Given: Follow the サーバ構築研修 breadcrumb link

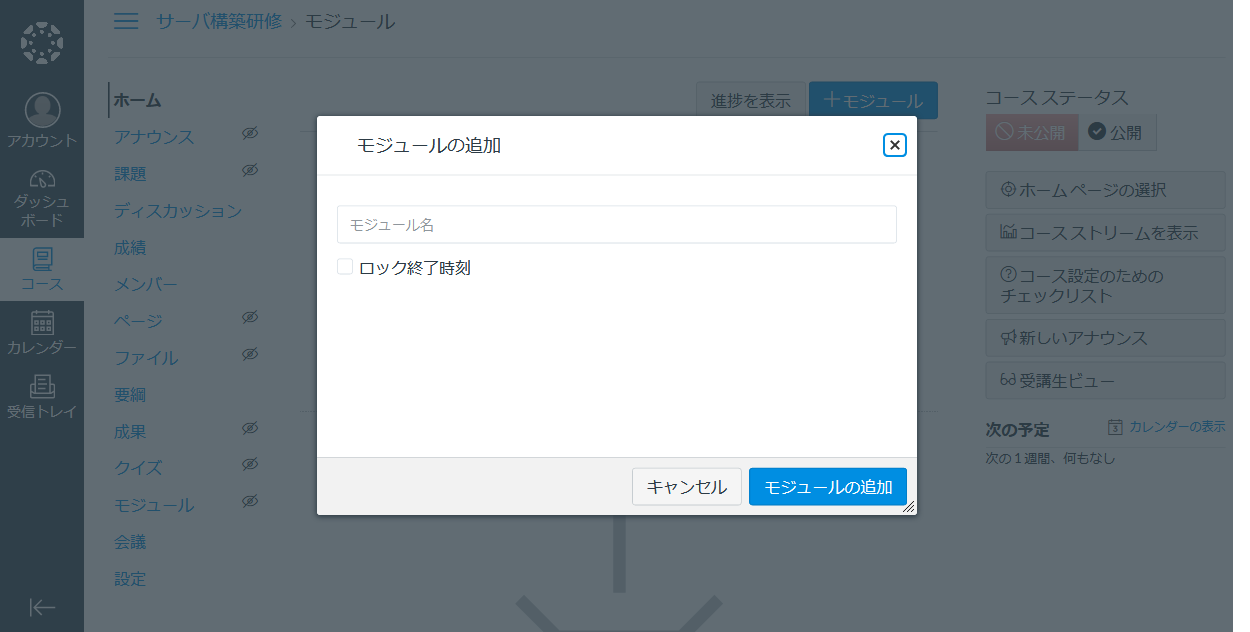Looking at the screenshot, I should [x=219, y=21].
